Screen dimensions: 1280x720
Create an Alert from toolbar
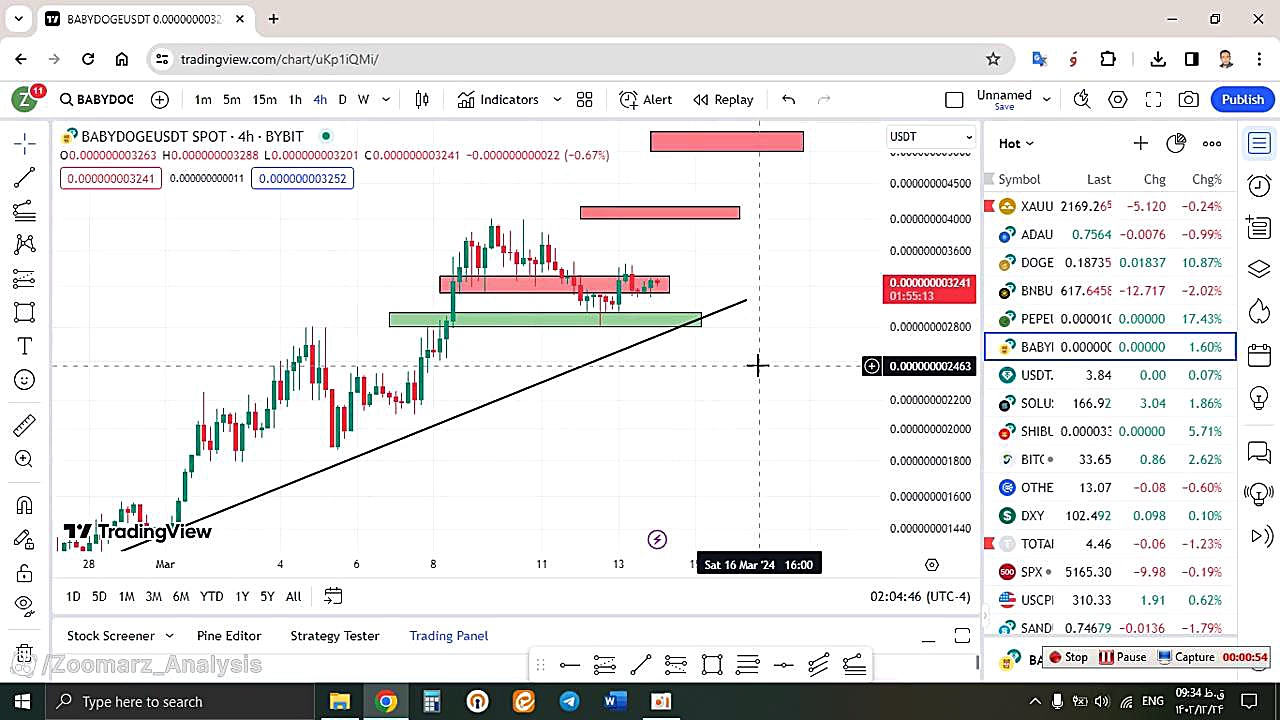click(645, 100)
